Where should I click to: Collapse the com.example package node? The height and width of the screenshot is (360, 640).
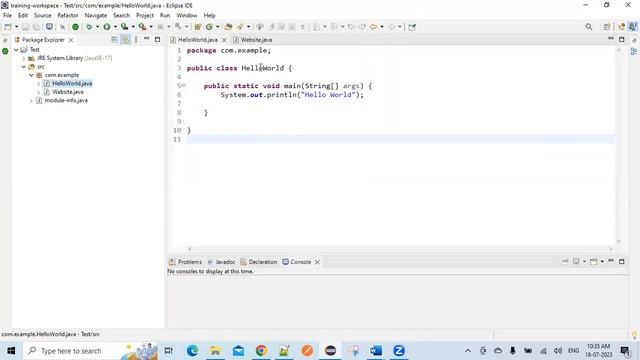pyautogui.click(x=31, y=75)
